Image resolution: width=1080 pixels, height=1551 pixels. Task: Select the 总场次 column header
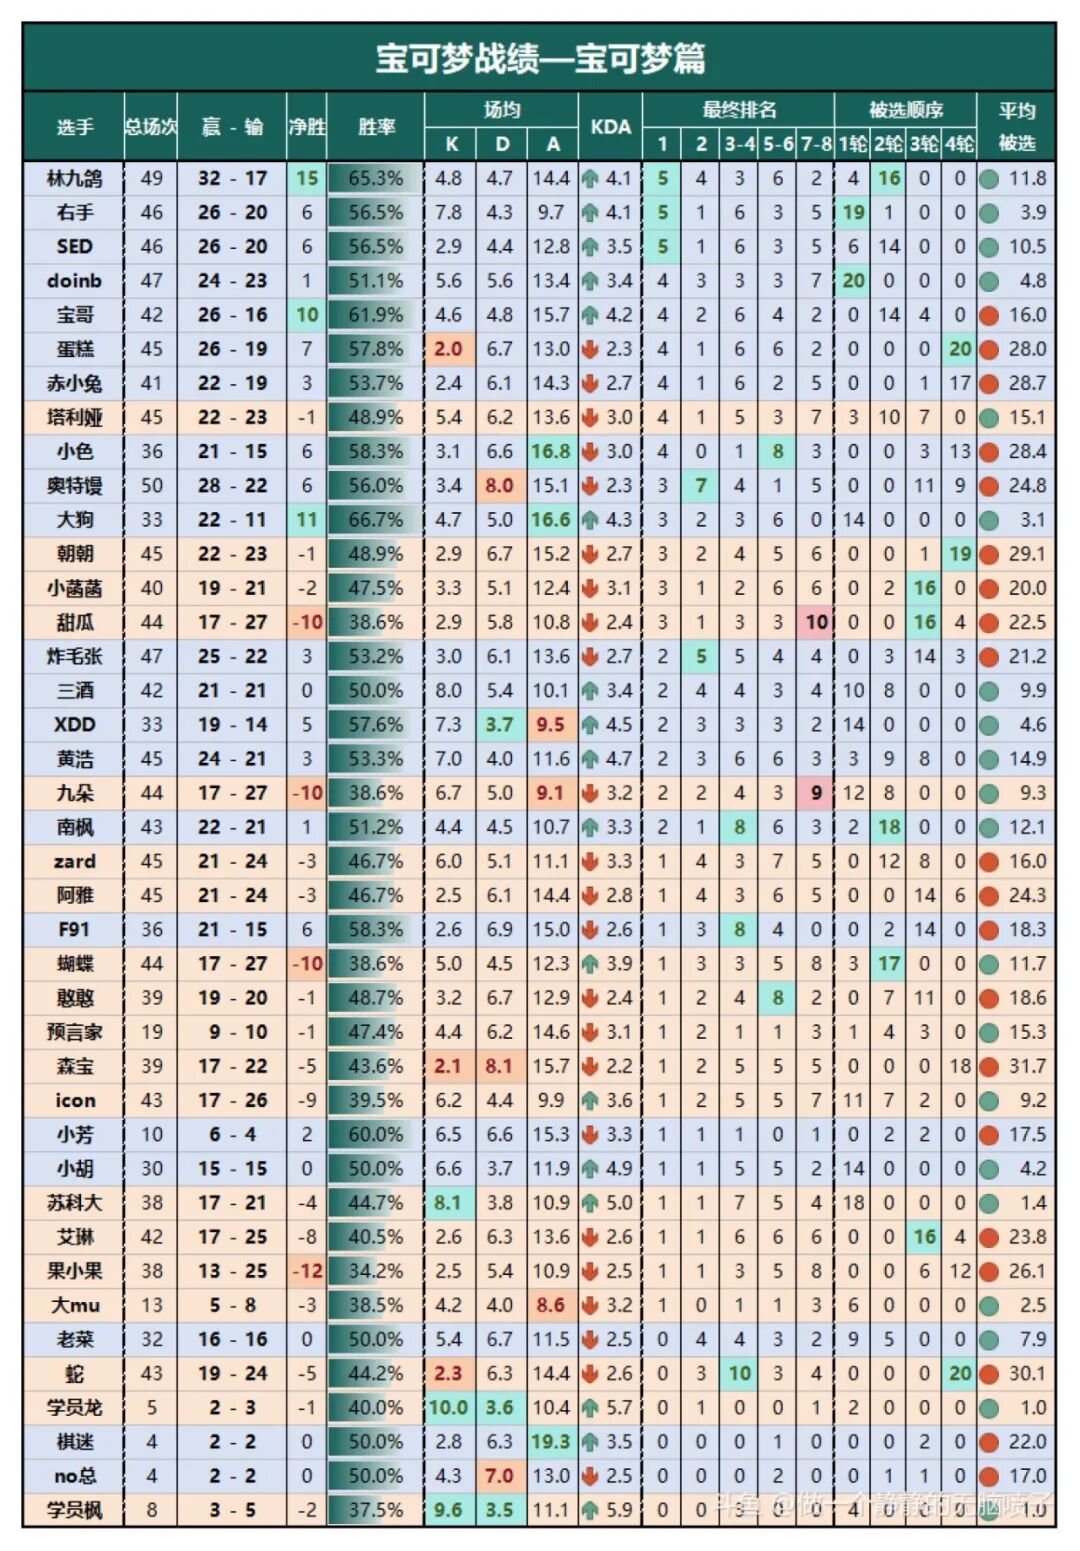click(x=151, y=127)
